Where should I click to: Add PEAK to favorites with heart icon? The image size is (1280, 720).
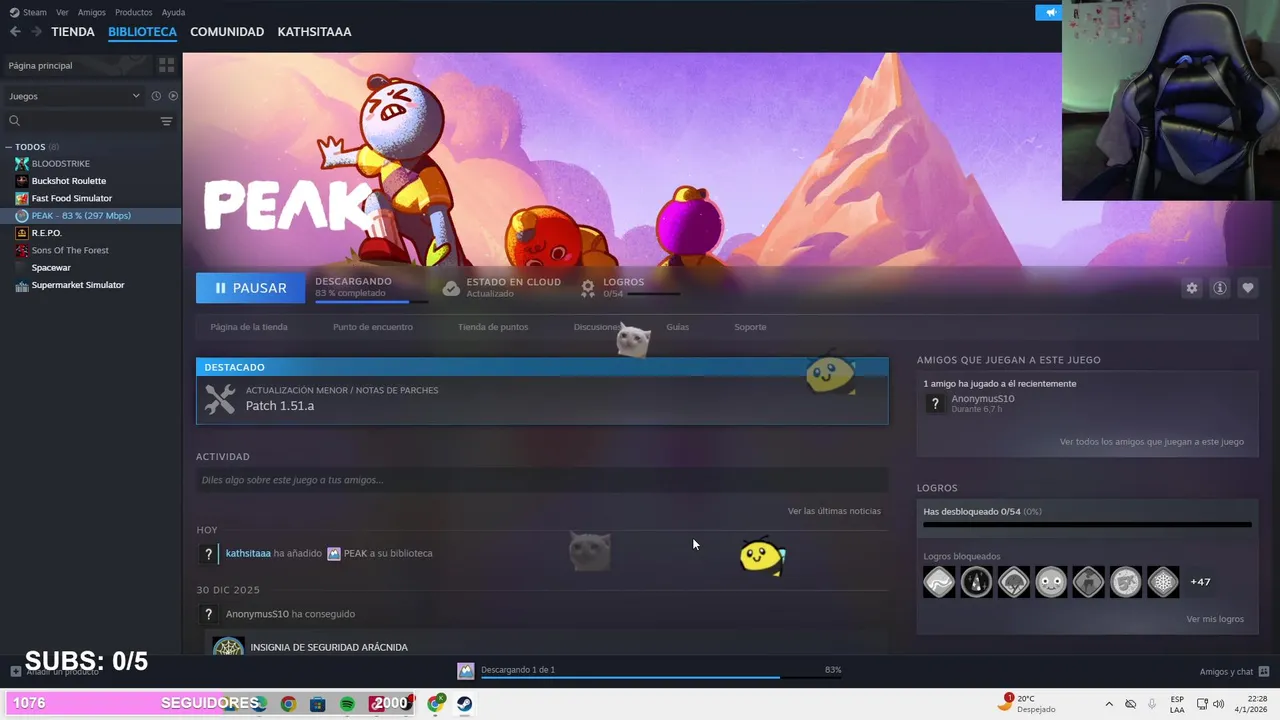point(1248,288)
